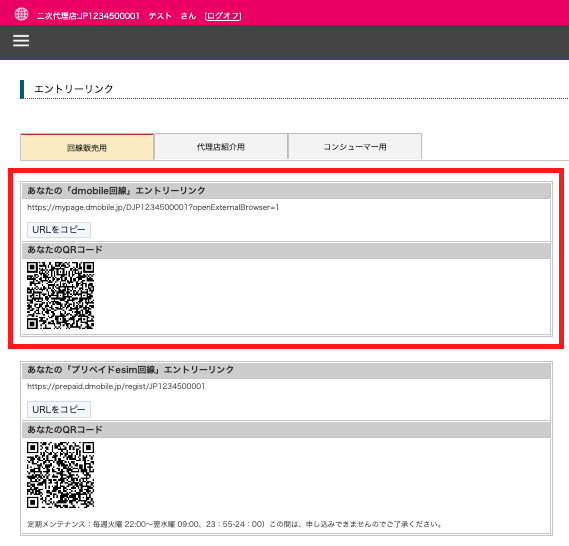Click the テスト さん user name text
The image size is (569, 546).
click(172, 16)
